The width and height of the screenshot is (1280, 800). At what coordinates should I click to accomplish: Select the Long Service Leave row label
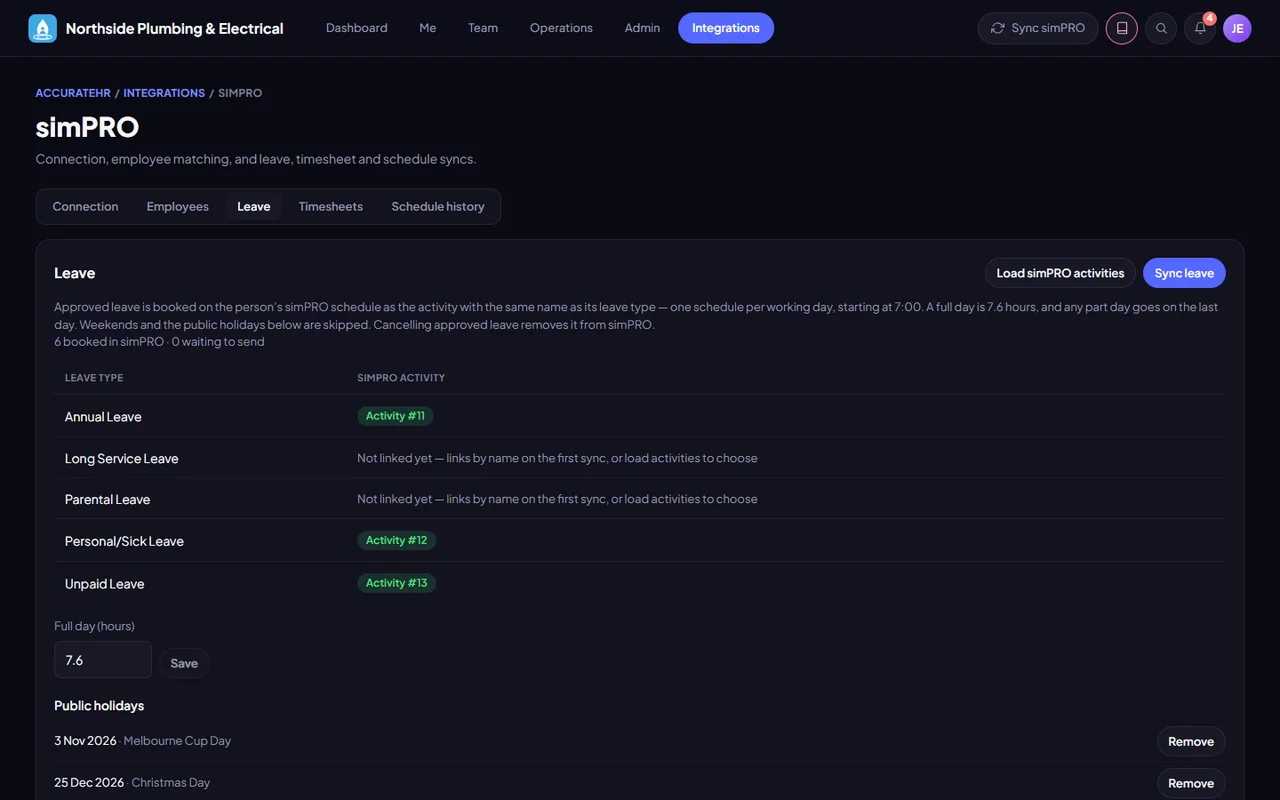point(122,459)
